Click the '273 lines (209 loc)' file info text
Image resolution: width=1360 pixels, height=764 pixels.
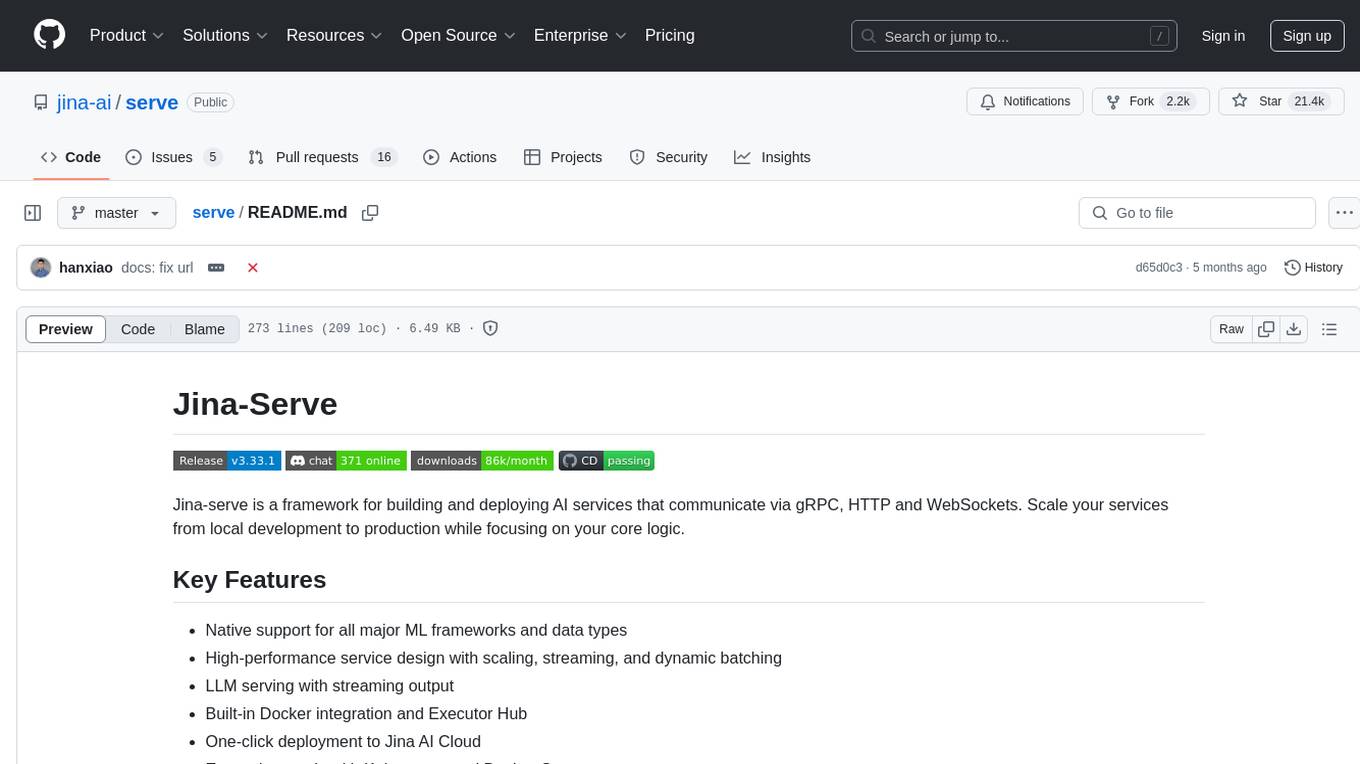(317, 328)
